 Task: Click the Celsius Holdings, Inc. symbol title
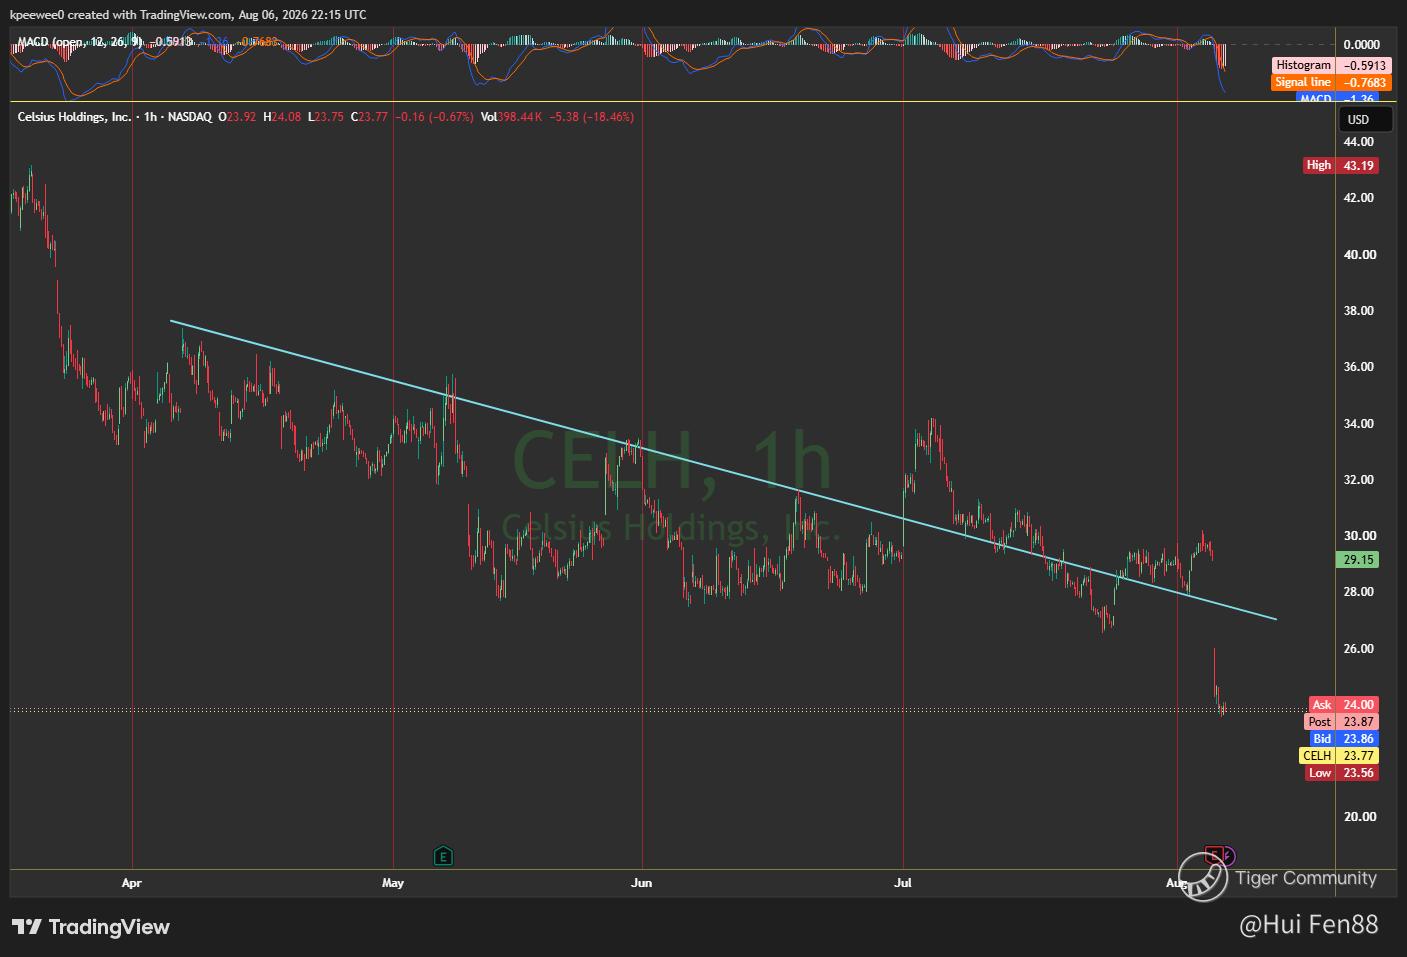74,117
